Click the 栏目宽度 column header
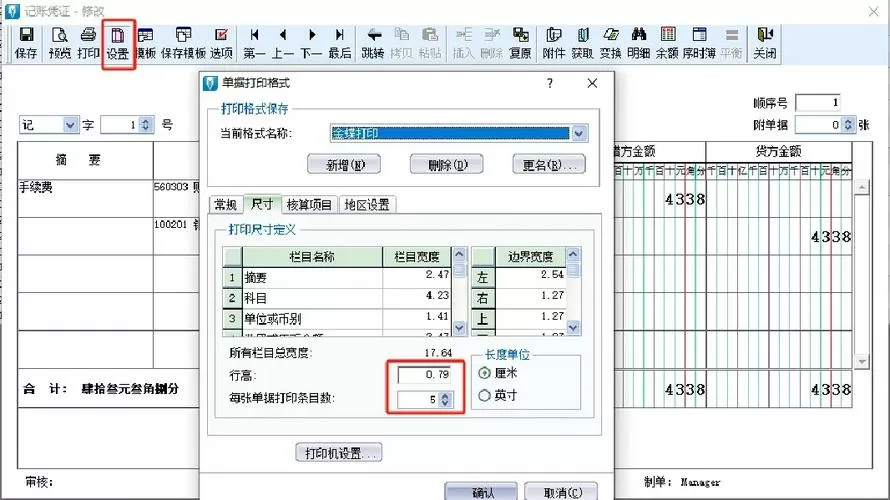This screenshot has width=890, height=500. point(417,257)
